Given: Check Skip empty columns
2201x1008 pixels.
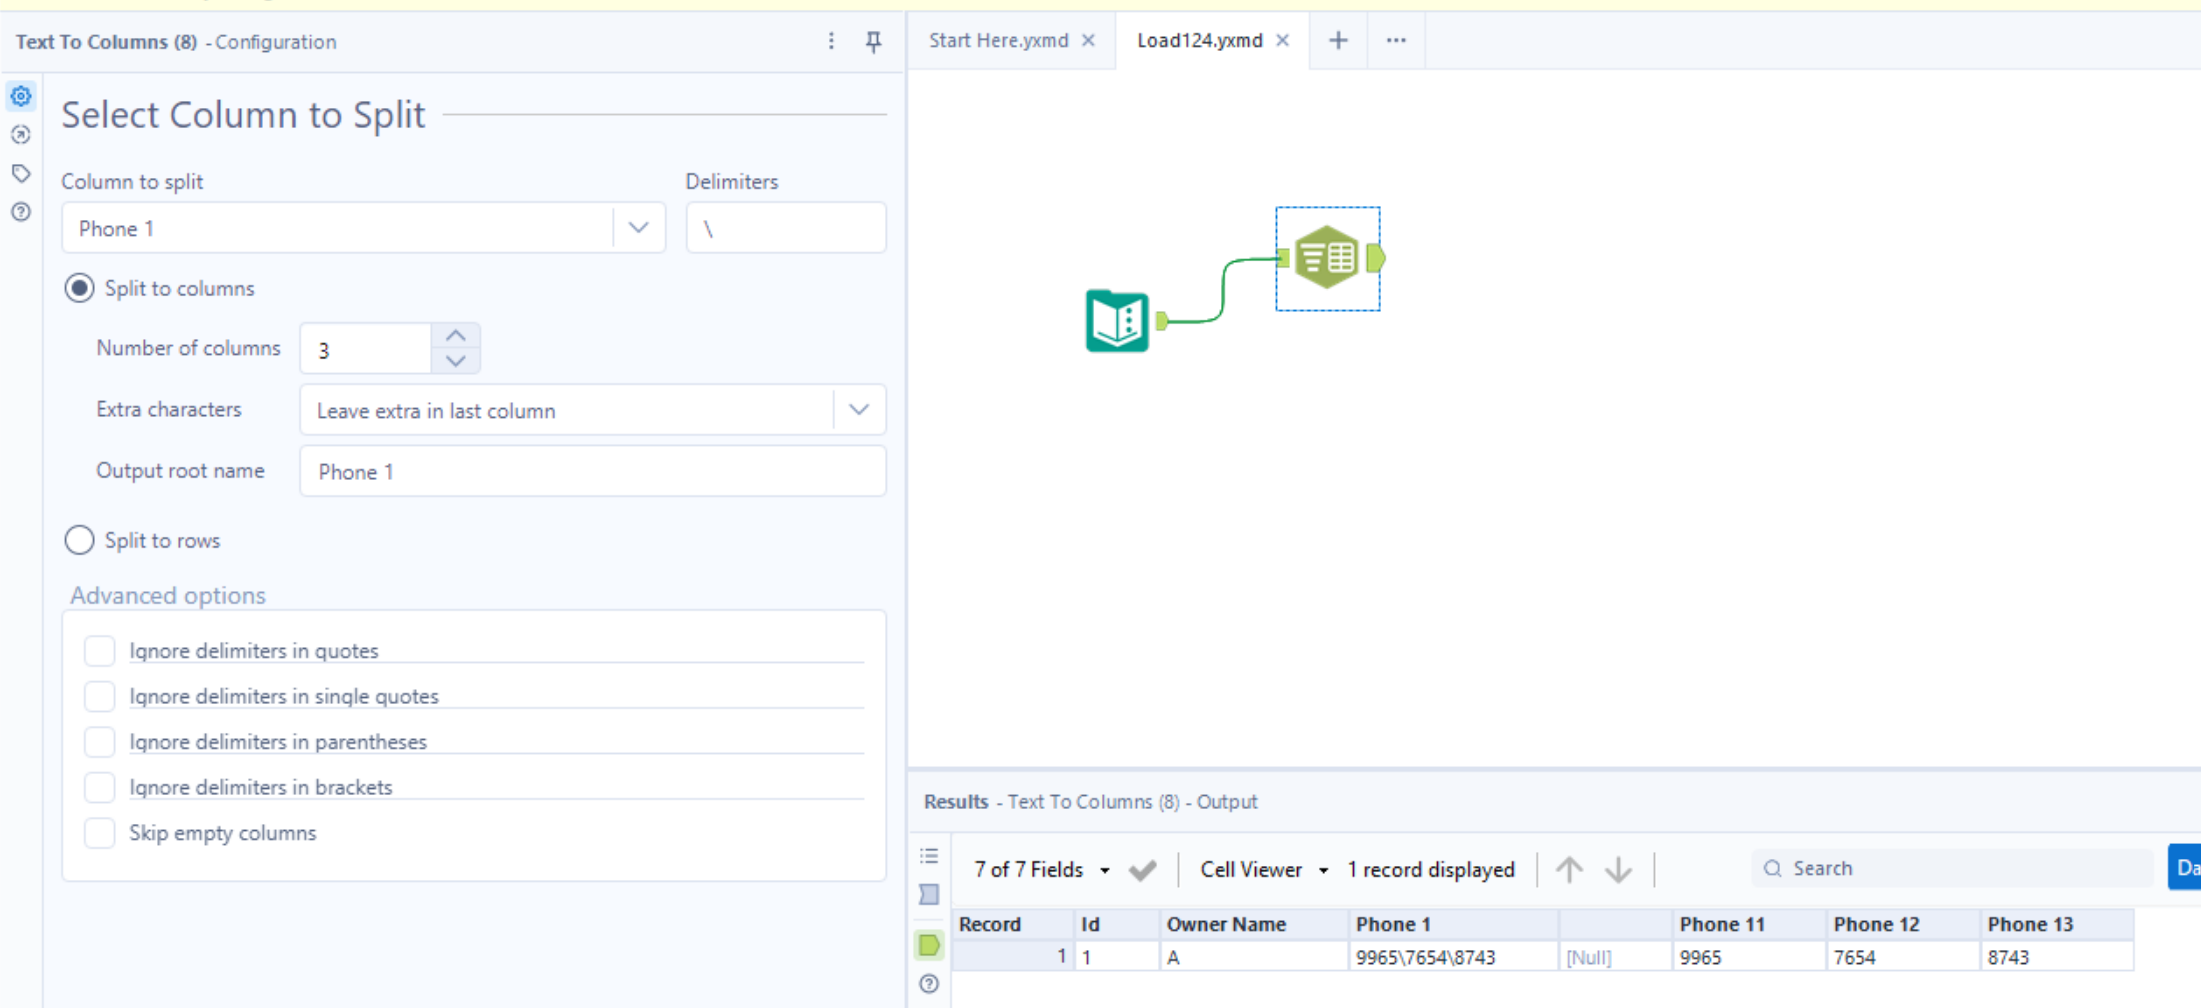Looking at the screenshot, I should click(99, 832).
